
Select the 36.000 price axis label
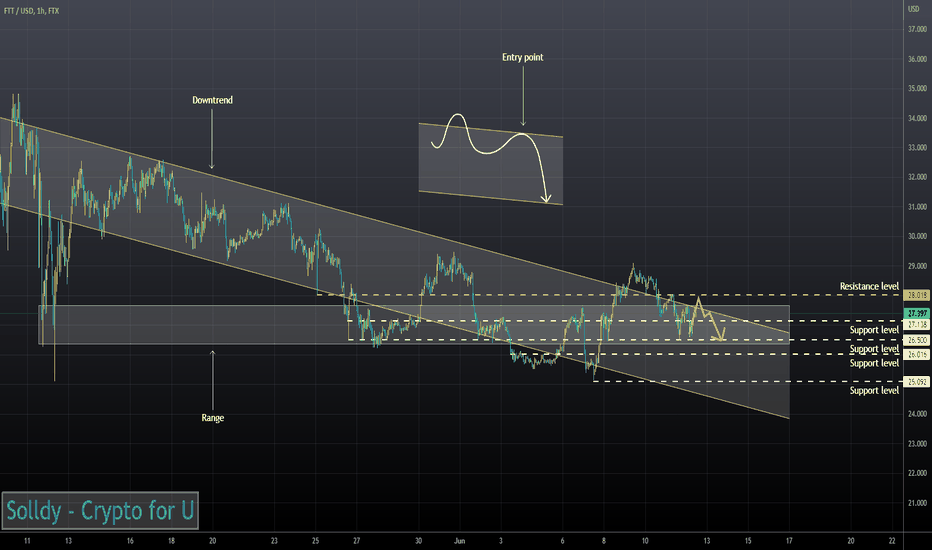(917, 59)
